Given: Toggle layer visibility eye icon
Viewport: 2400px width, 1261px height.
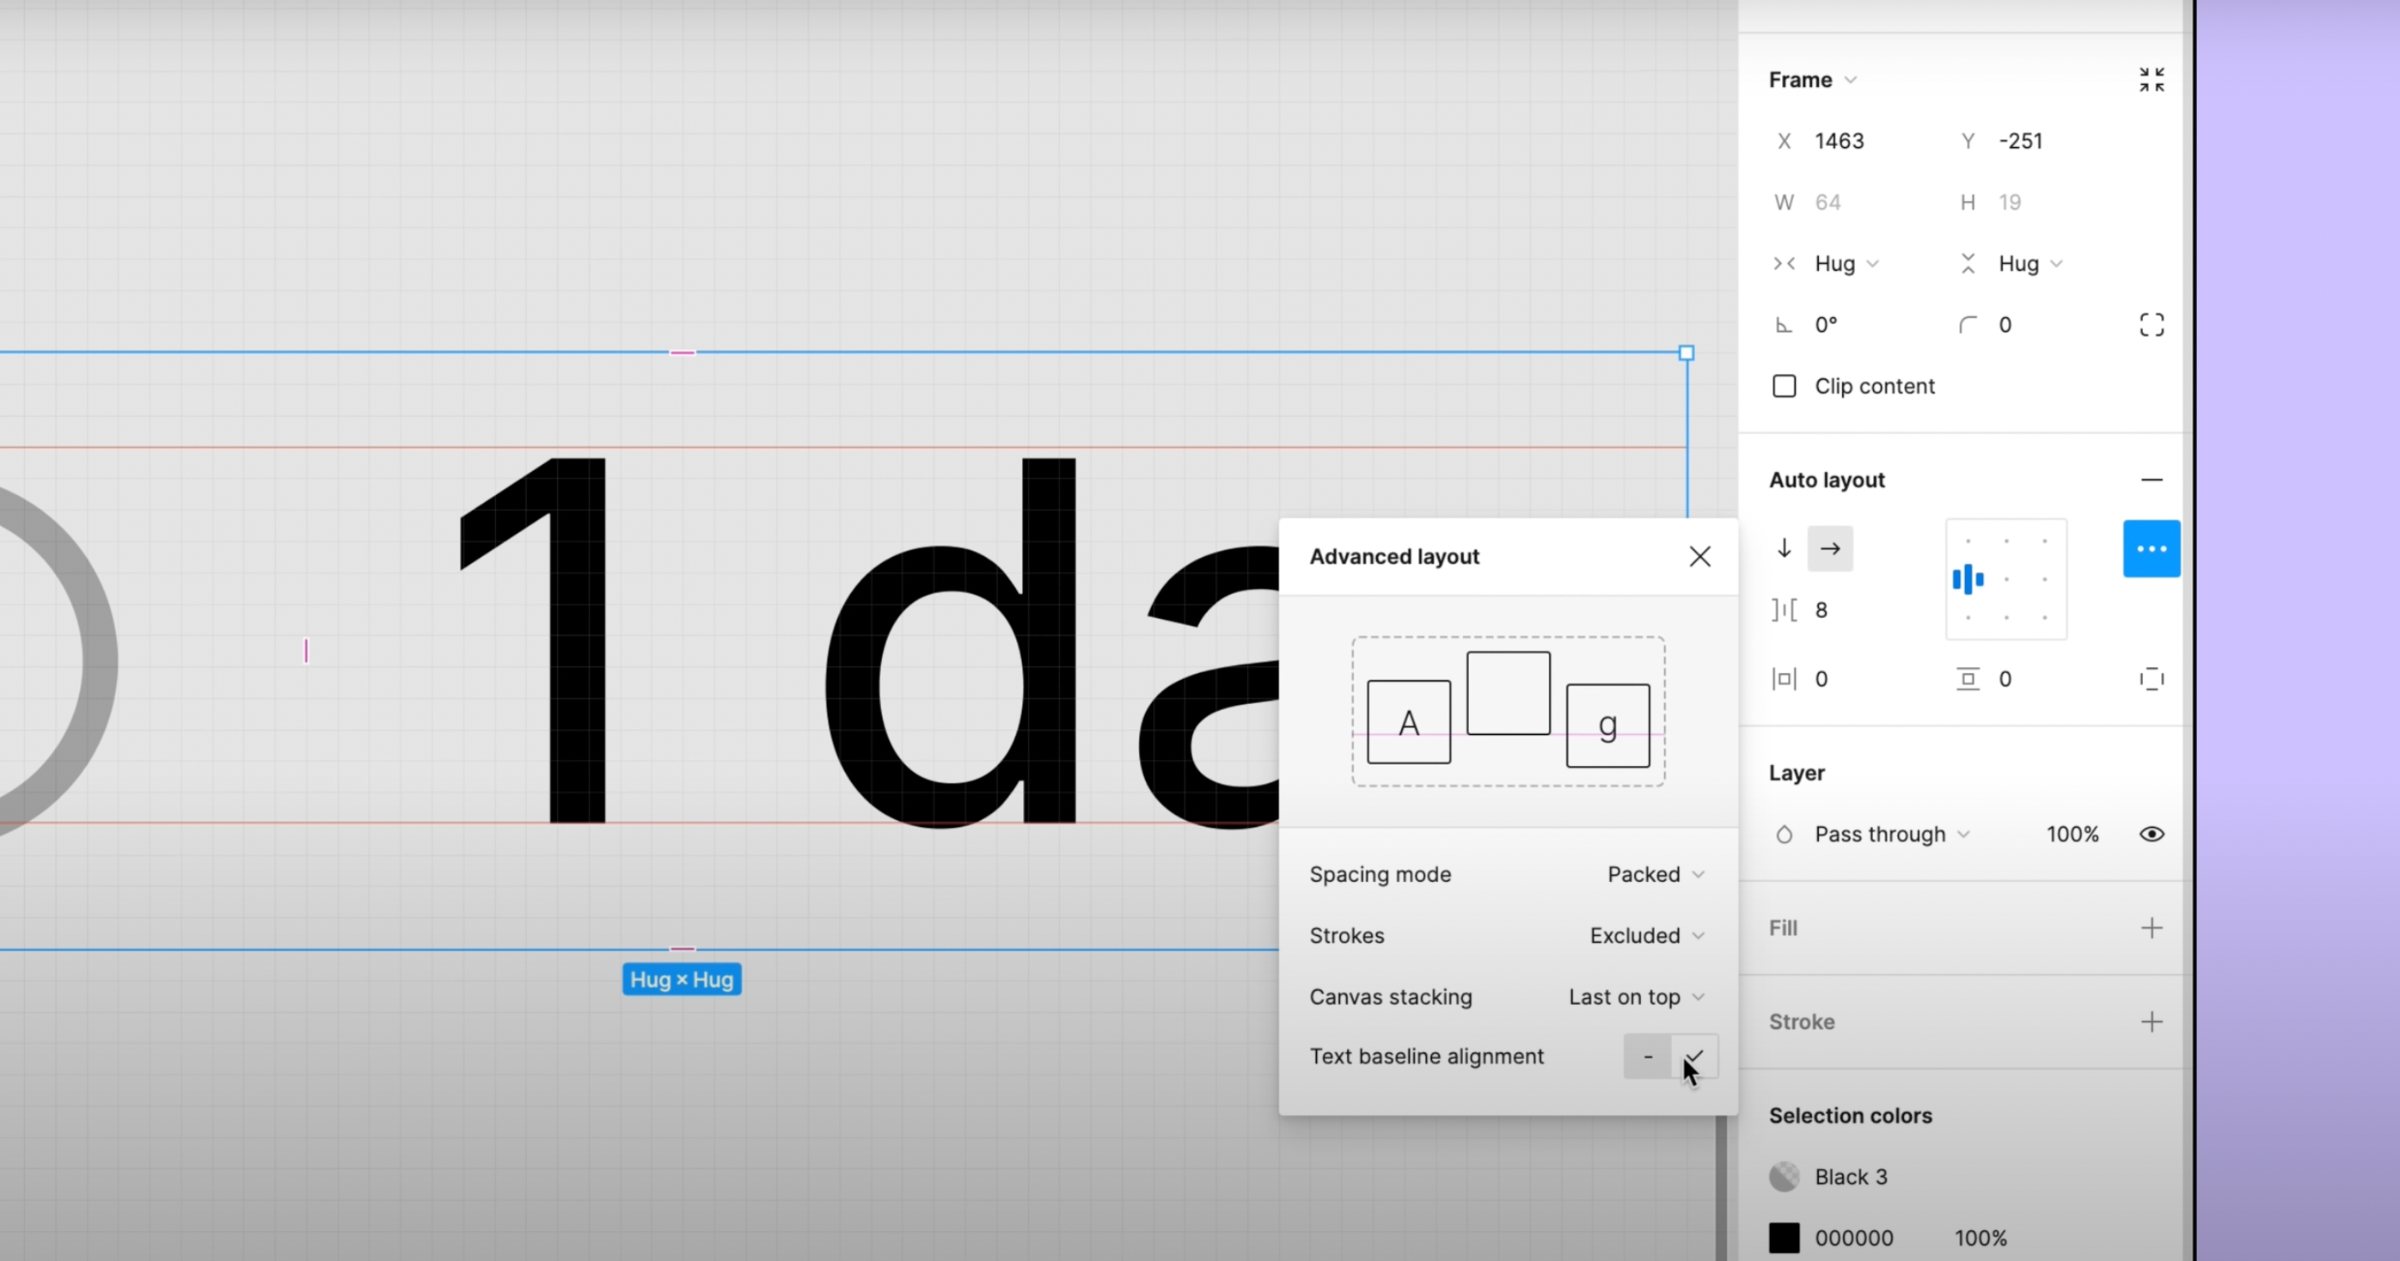Looking at the screenshot, I should pyautogui.click(x=2152, y=834).
